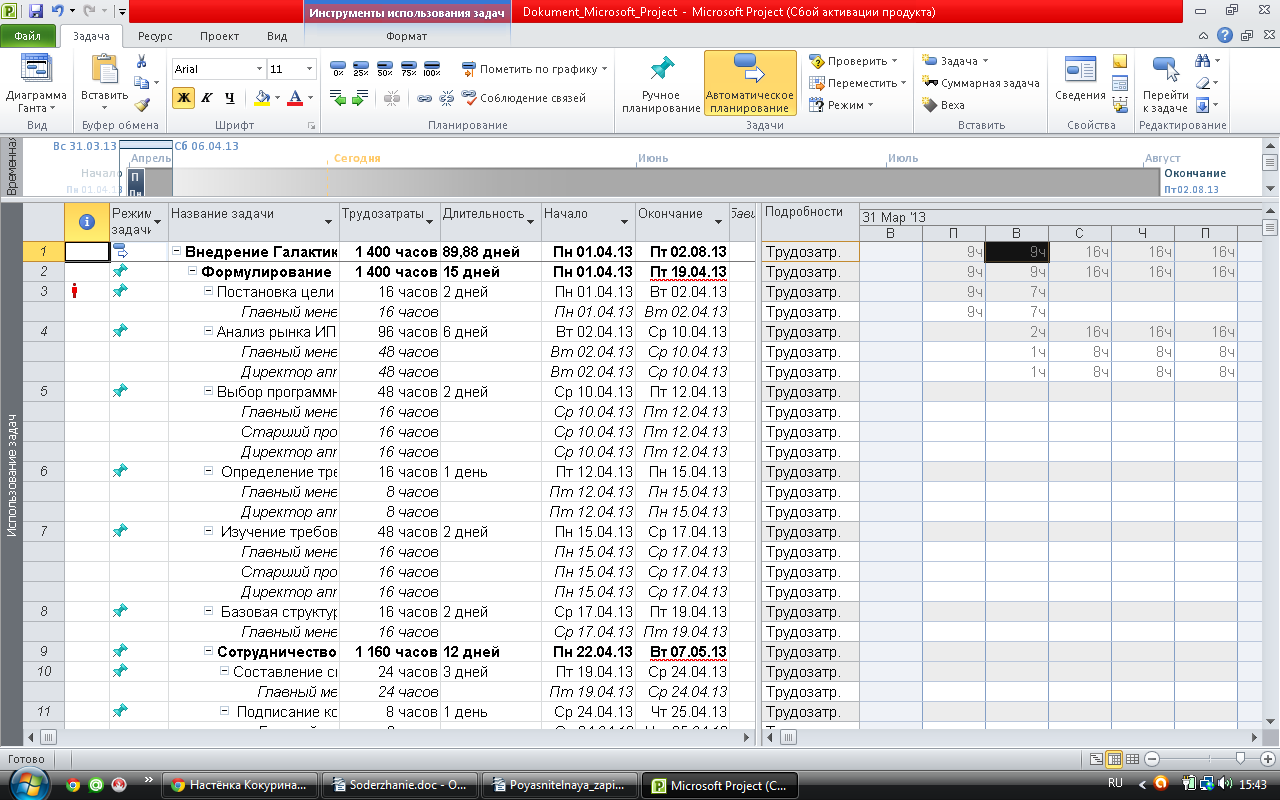1280x800 pixels.
Task: Collapse the Сотрудничество summary task
Action: pos(208,652)
